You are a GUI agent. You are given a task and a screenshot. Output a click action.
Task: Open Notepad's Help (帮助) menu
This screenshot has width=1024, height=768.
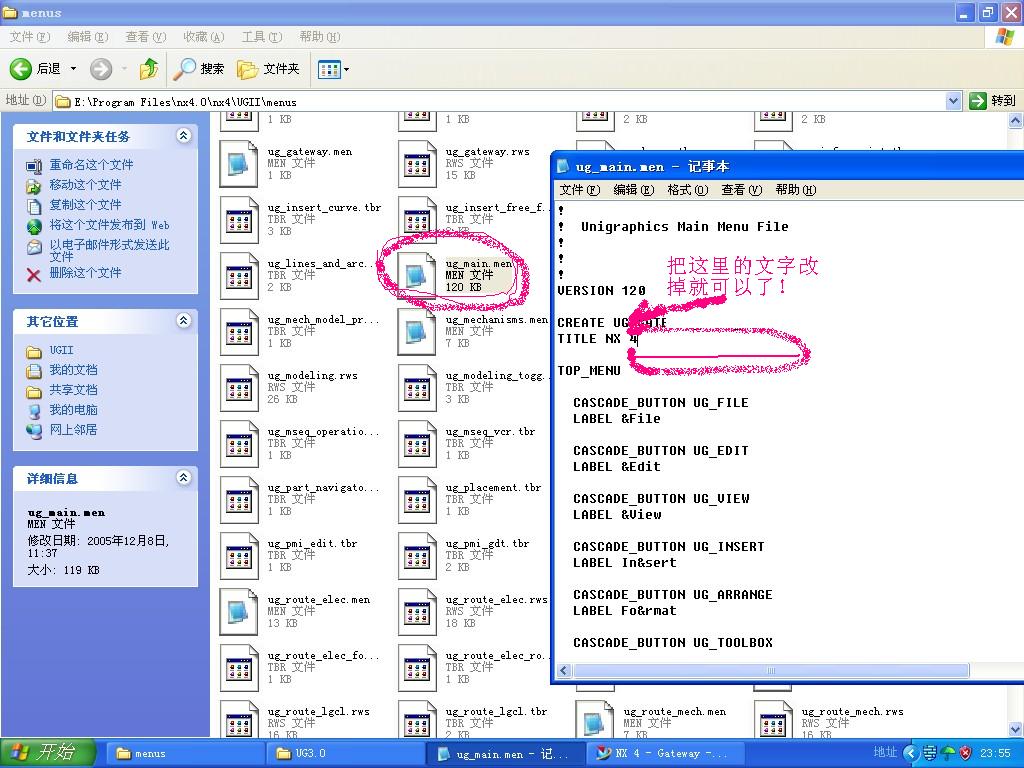pos(795,189)
